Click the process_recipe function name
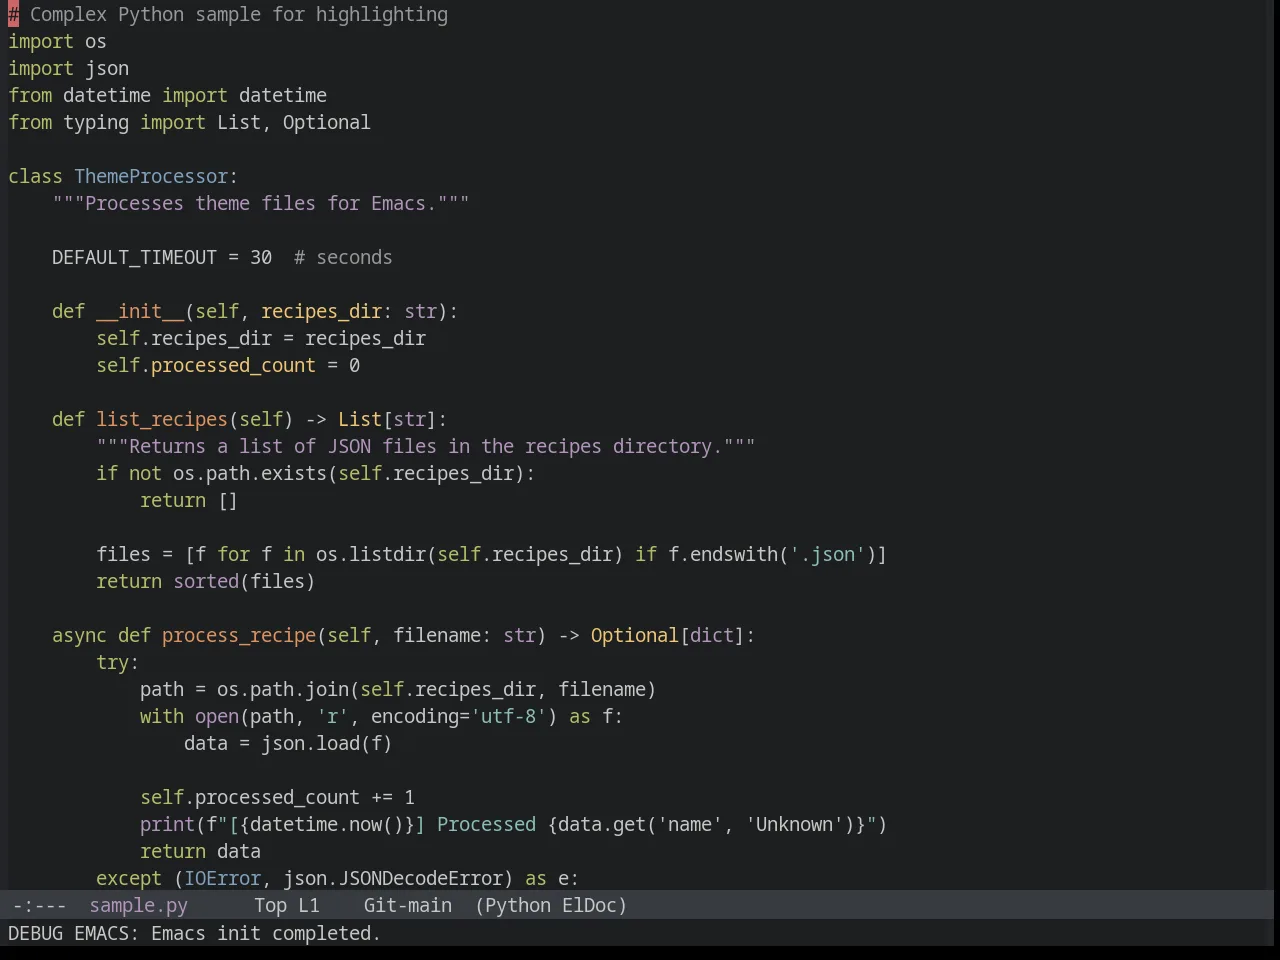The height and width of the screenshot is (960, 1280). point(239,635)
